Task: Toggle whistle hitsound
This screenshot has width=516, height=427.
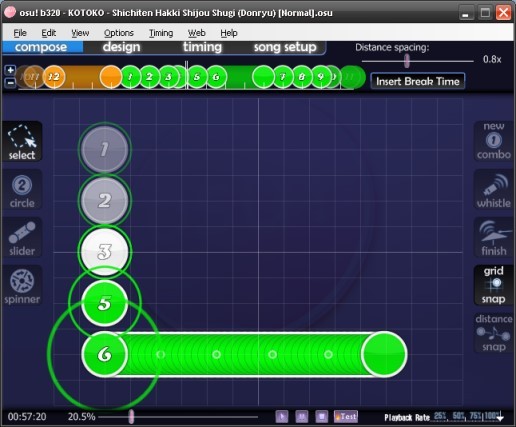Action: 494,190
